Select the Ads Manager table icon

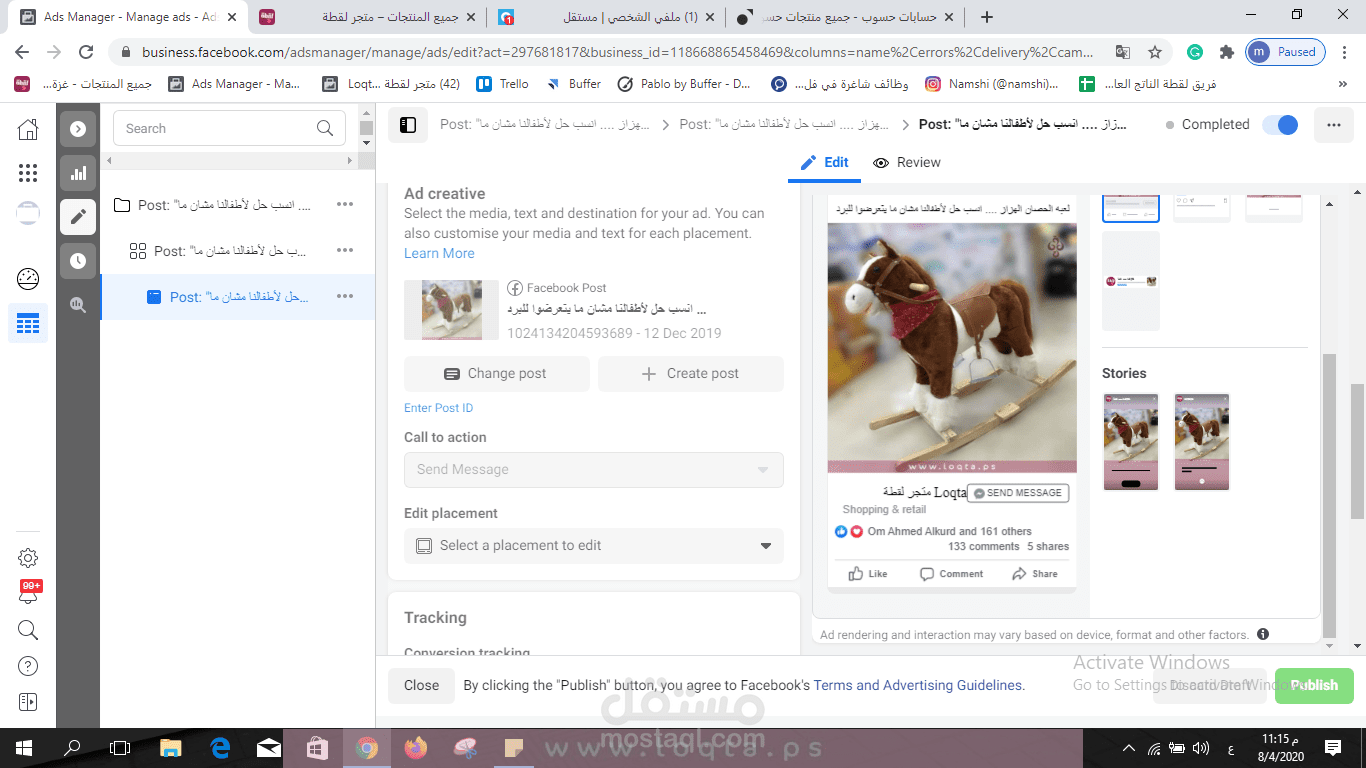pyautogui.click(x=28, y=324)
